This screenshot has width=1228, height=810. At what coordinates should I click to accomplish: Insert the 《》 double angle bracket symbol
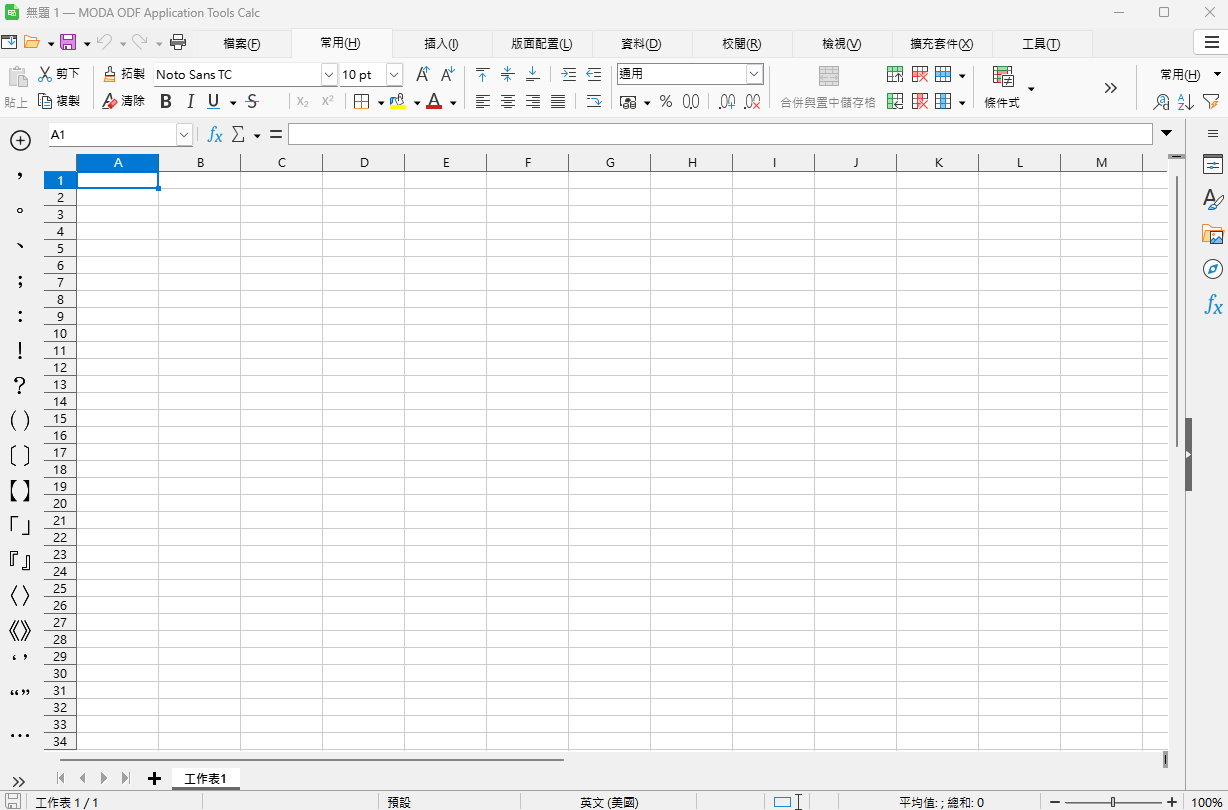pos(20,630)
